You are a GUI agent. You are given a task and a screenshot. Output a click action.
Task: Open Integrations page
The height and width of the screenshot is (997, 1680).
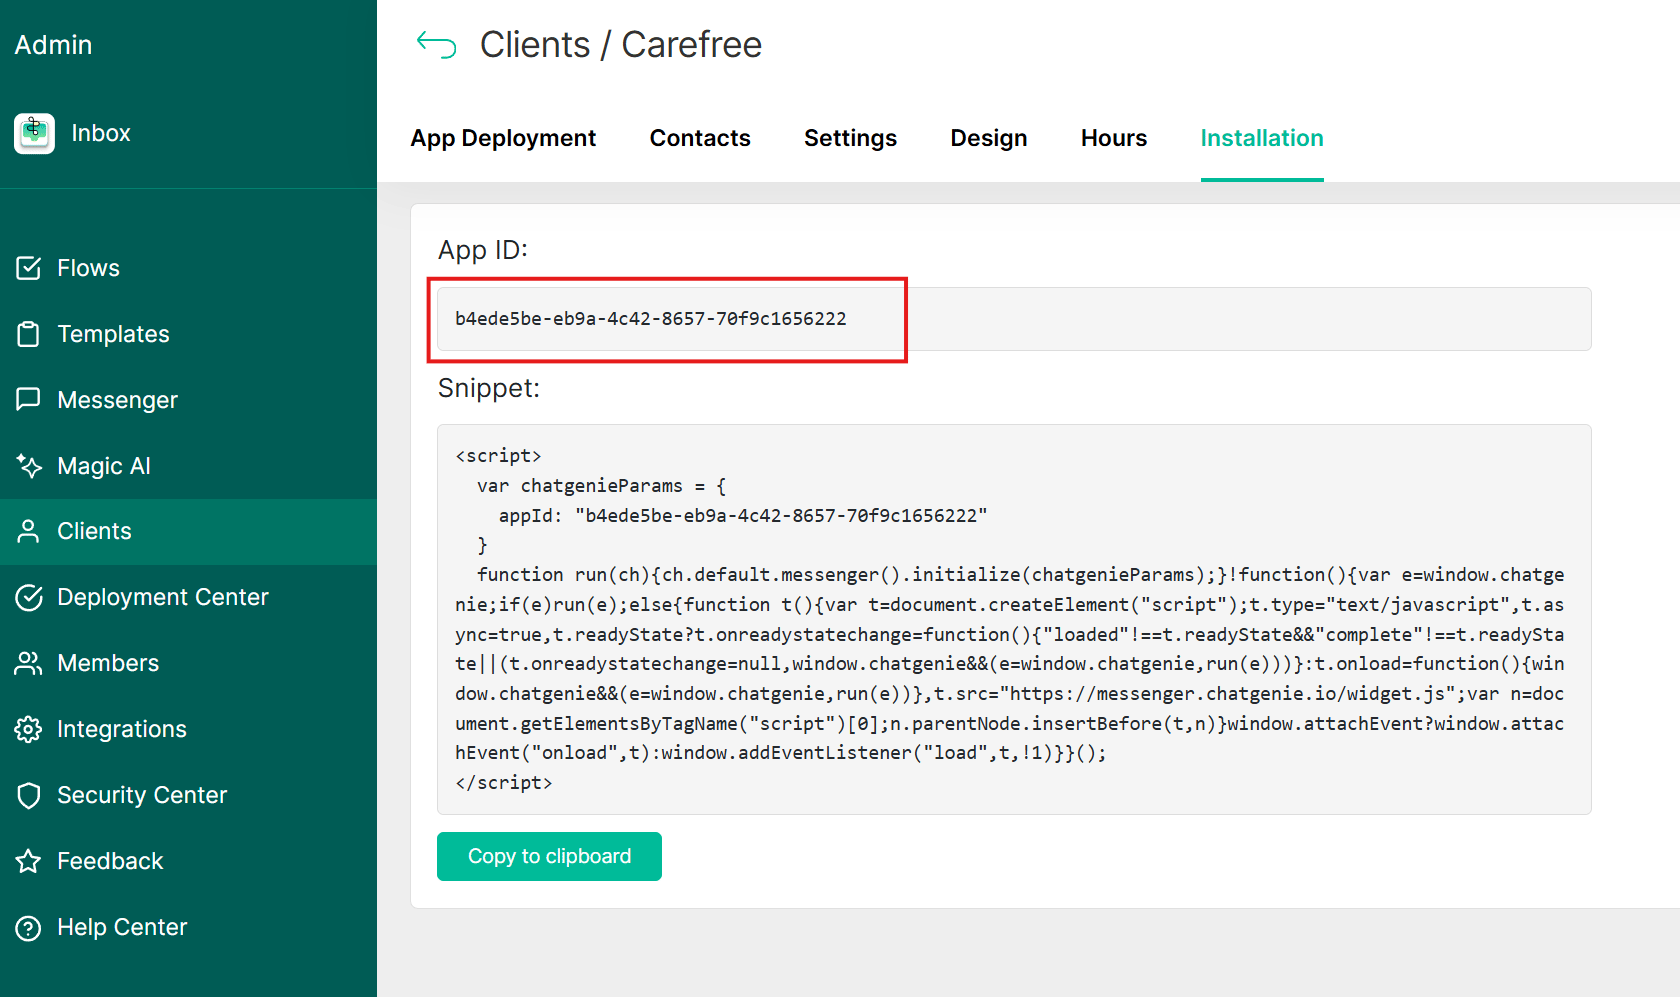[x=188, y=729]
